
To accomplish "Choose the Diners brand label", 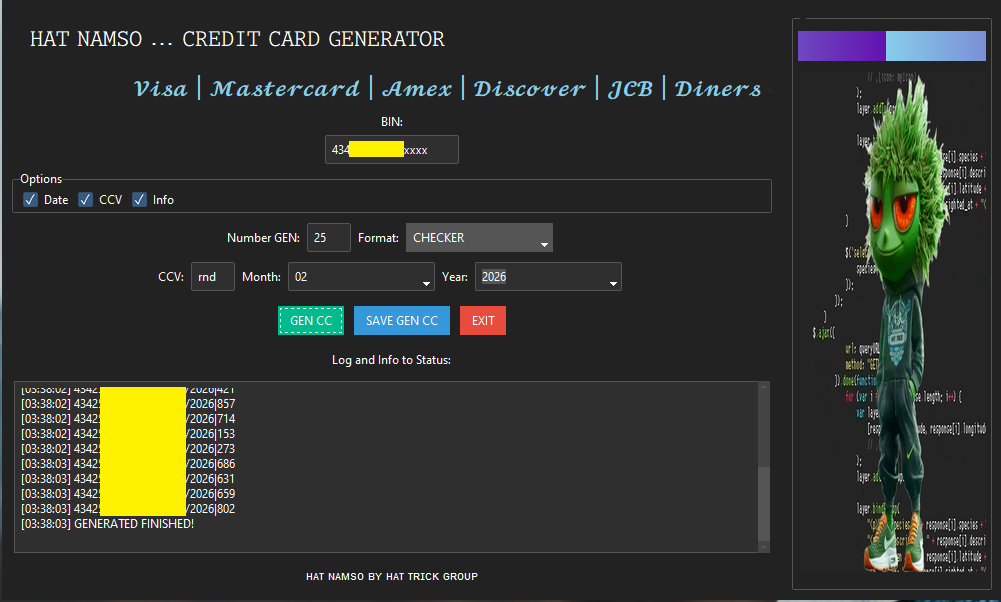I will click(718, 89).
